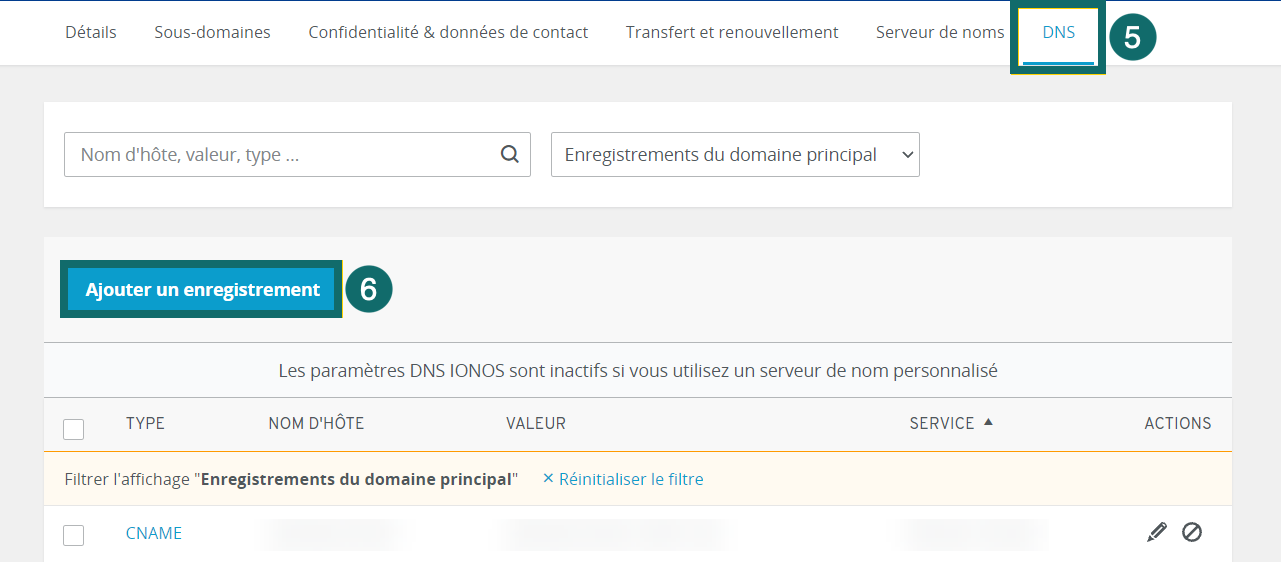
Task: Click the magnifier search icon
Action: [x=509, y=154]
